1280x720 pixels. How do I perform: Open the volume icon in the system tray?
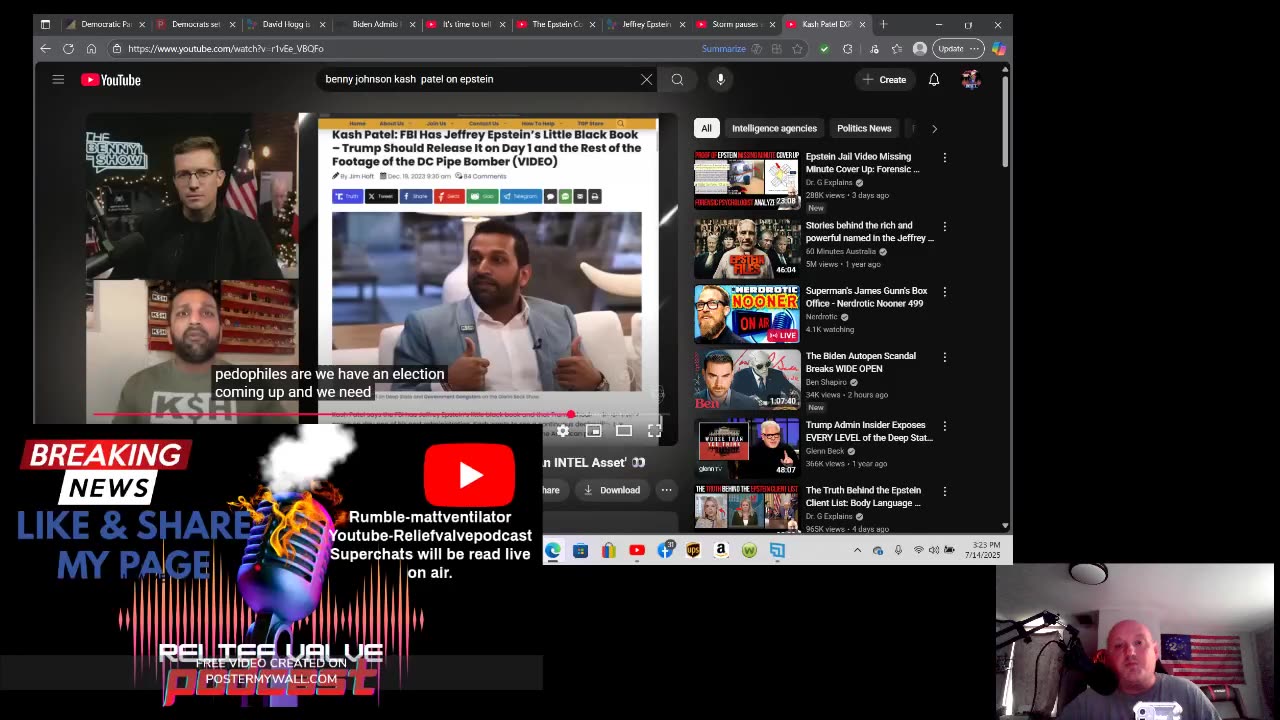click(933, 550)
